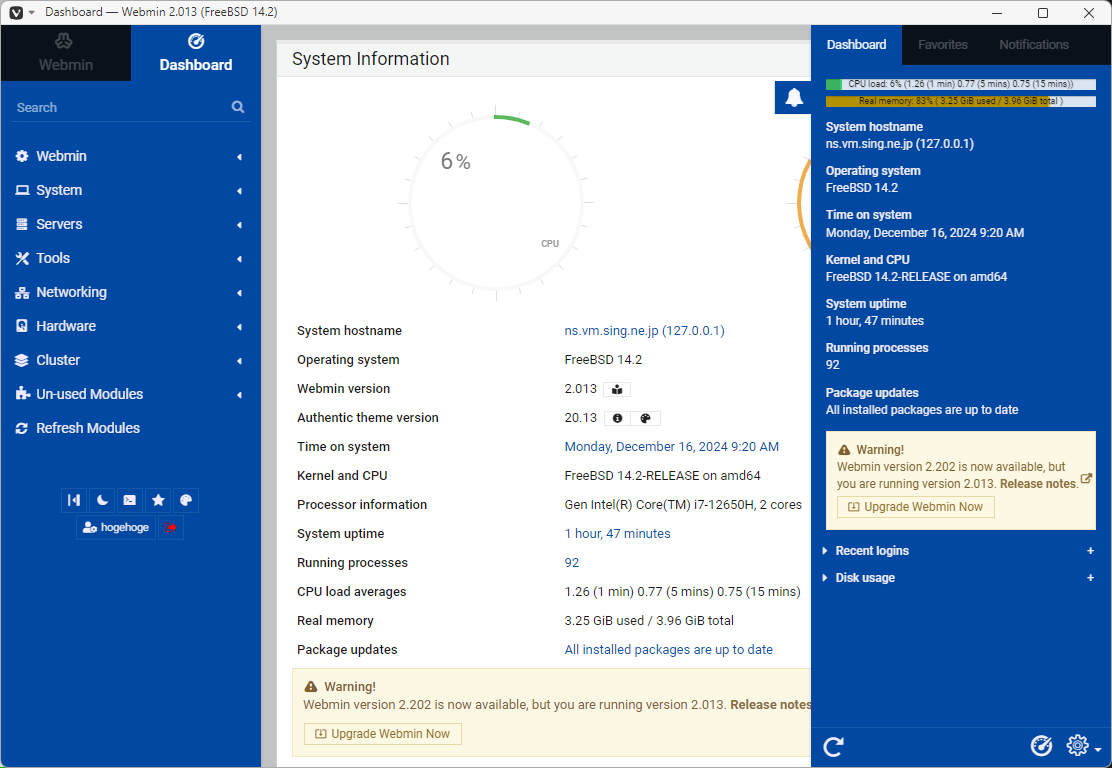
Task: Click the collapse sidebar icon
Action: pos(74,500)
